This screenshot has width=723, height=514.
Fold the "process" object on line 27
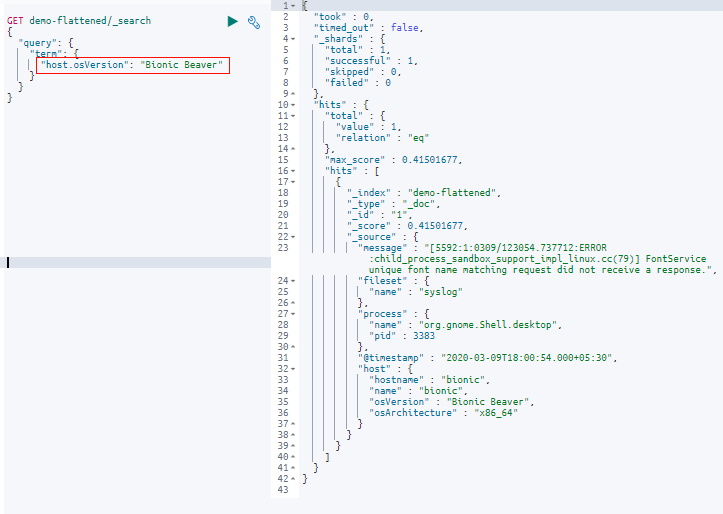[x=293, y=314]
